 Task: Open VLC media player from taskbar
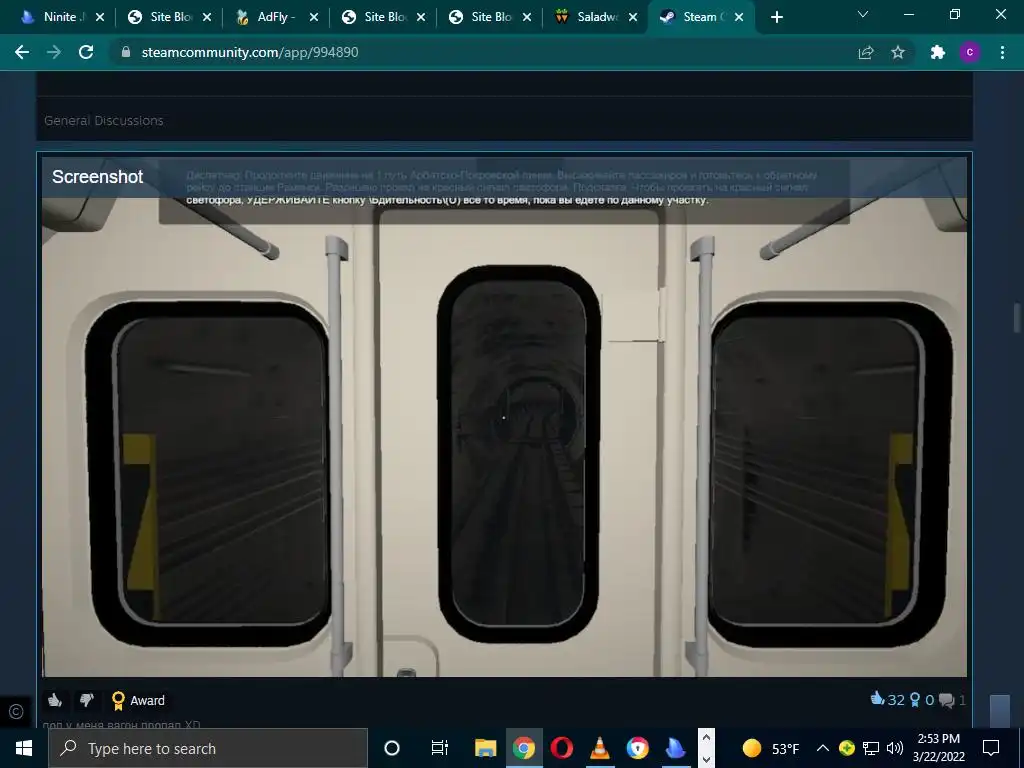[600, 748]
